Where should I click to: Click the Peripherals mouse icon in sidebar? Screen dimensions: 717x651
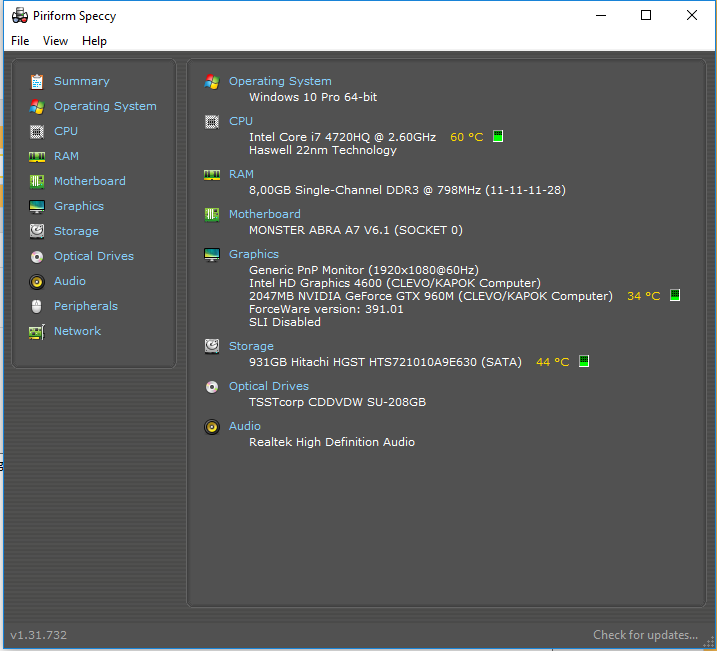tap(37, 306)
